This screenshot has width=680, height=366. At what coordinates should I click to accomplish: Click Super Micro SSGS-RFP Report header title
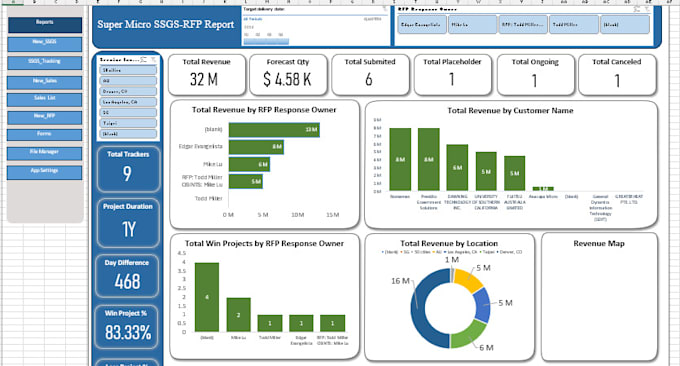[166, 25]
